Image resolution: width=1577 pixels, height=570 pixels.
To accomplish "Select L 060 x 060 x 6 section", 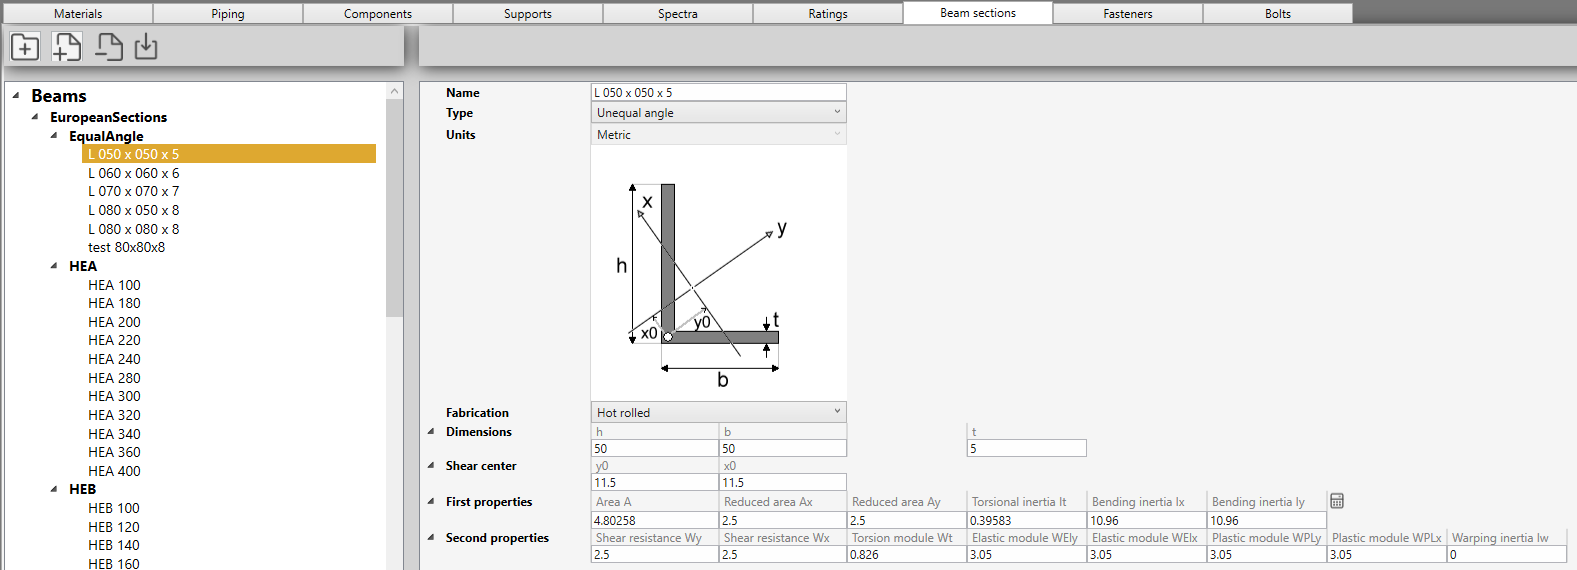I will [134, 173].
